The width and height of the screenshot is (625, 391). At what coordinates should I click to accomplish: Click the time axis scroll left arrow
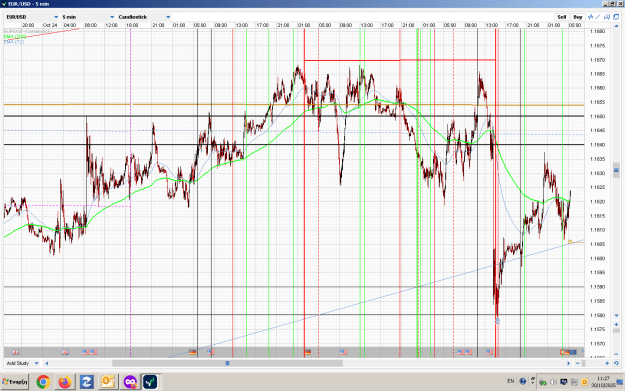tap(47, 363)
